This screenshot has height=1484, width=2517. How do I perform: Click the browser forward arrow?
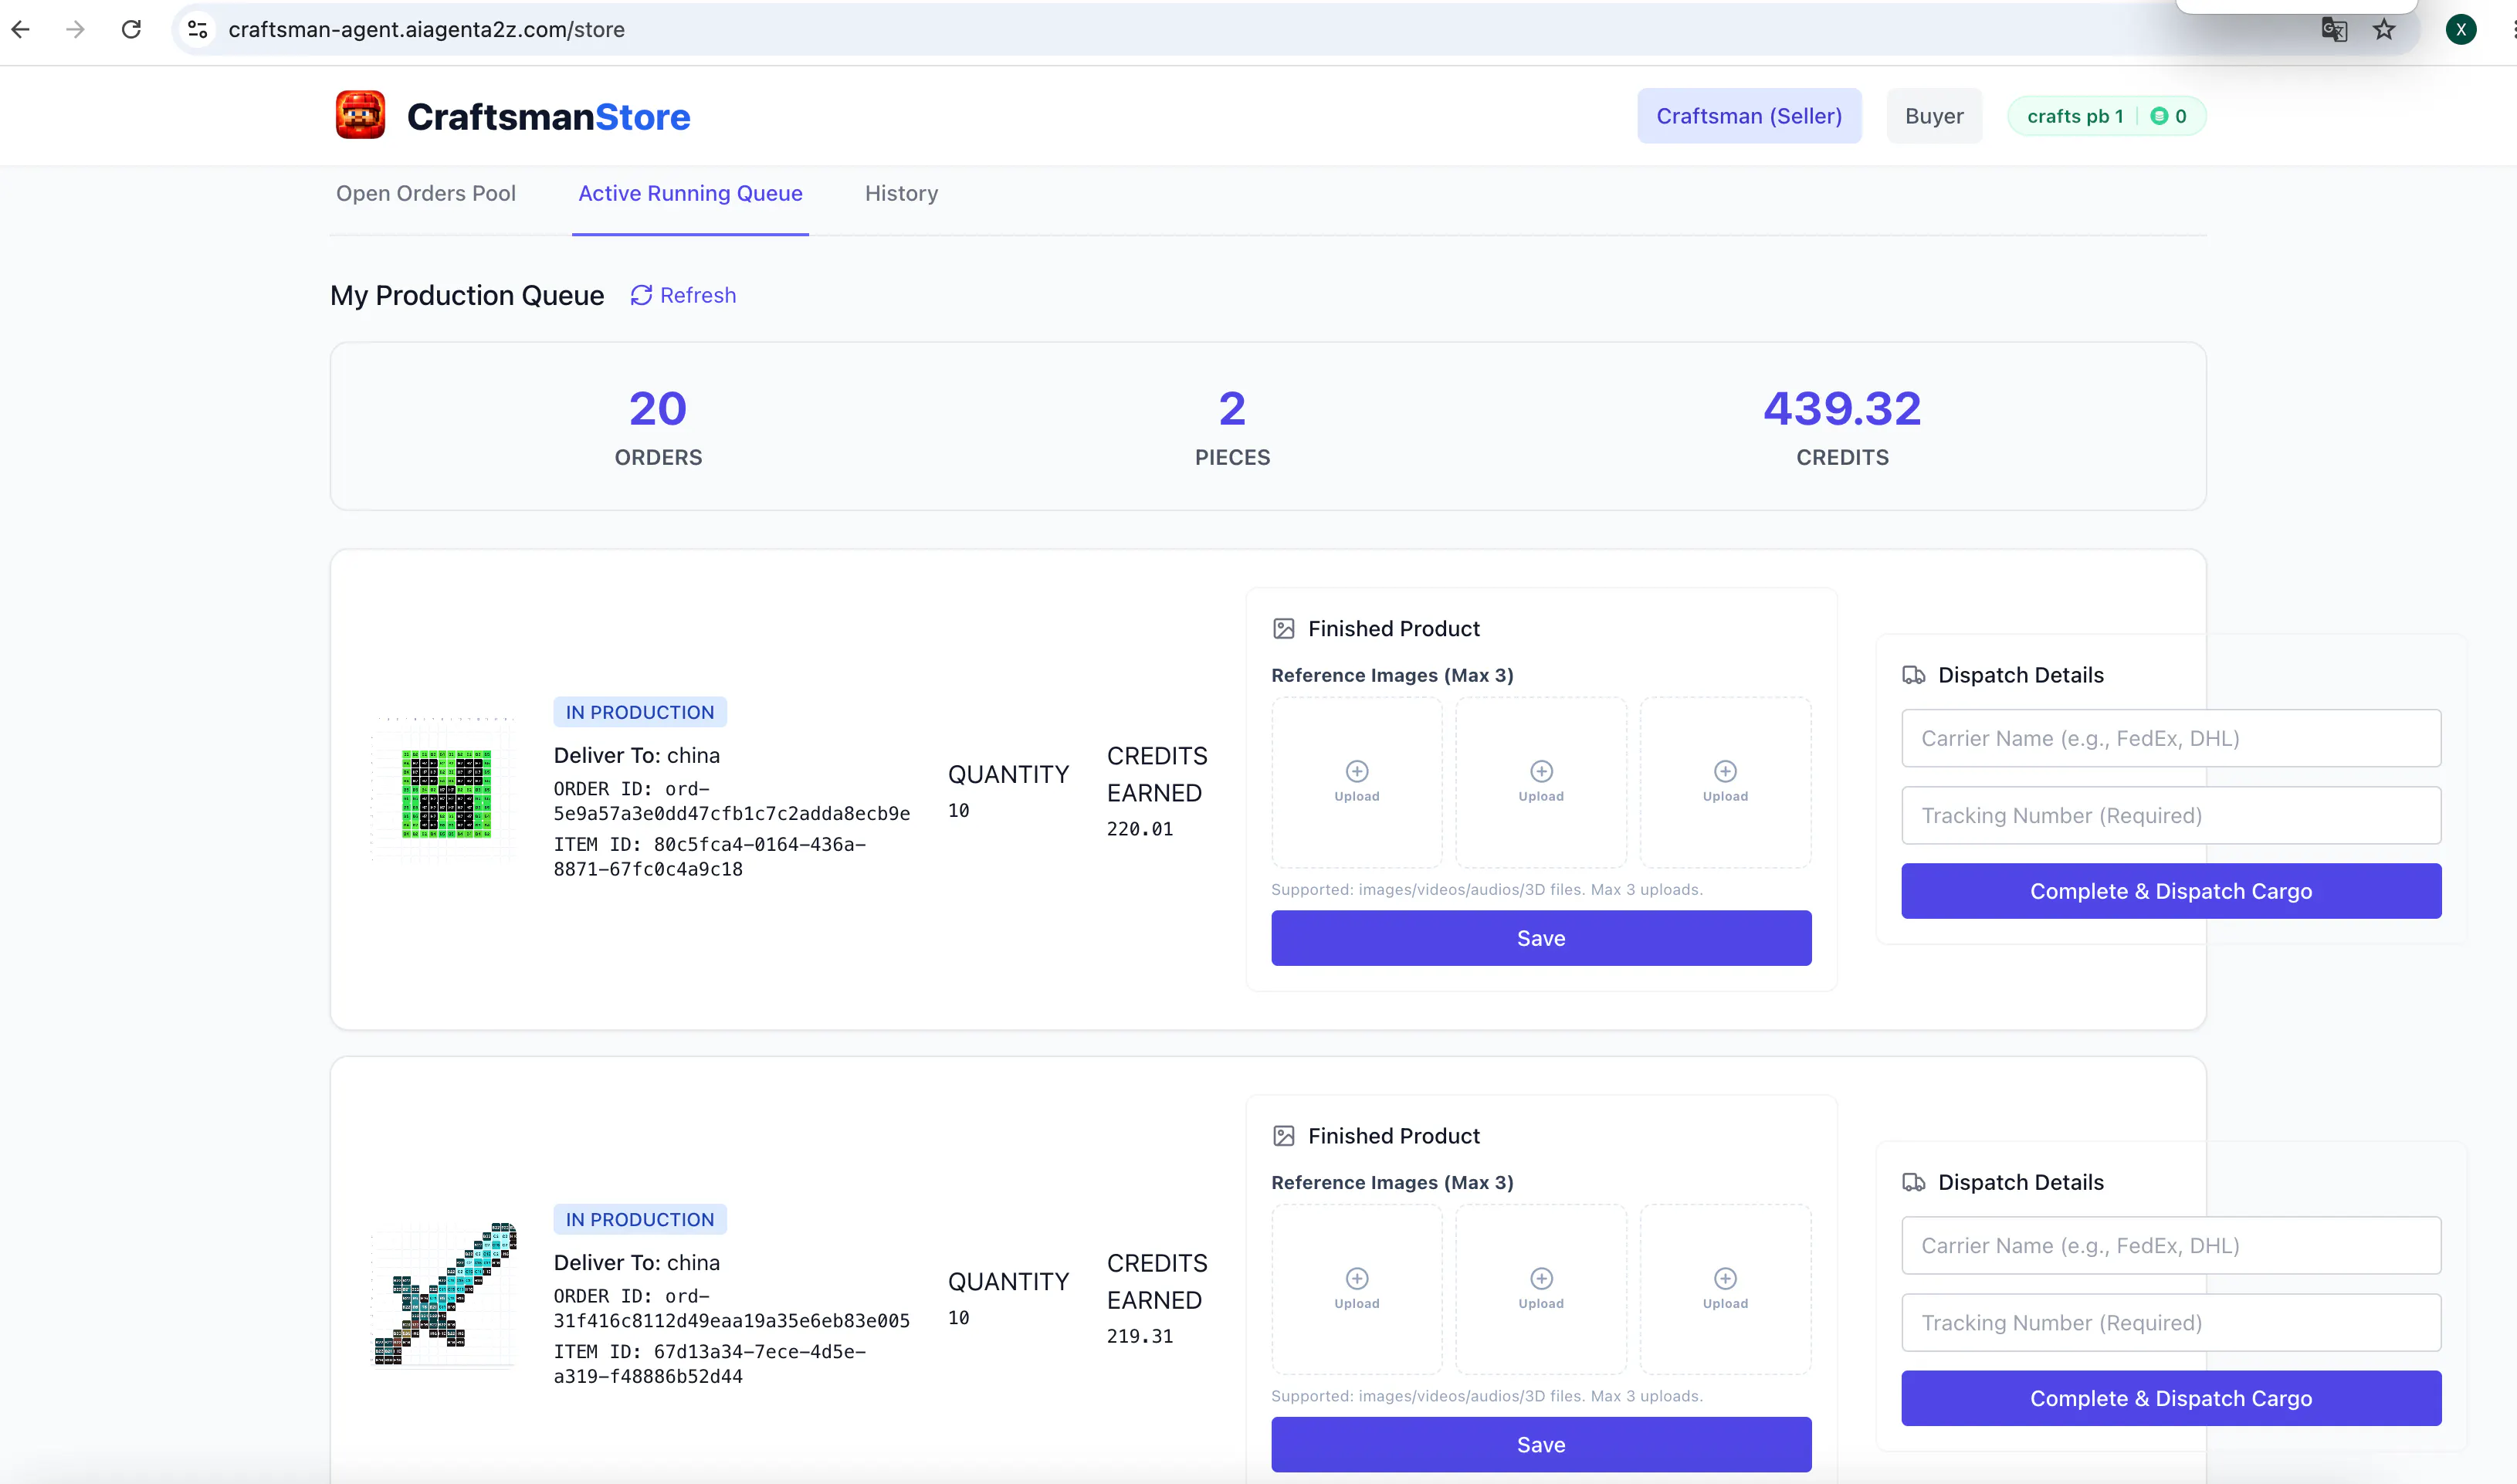pyautogui.click(x=75, y=29)
